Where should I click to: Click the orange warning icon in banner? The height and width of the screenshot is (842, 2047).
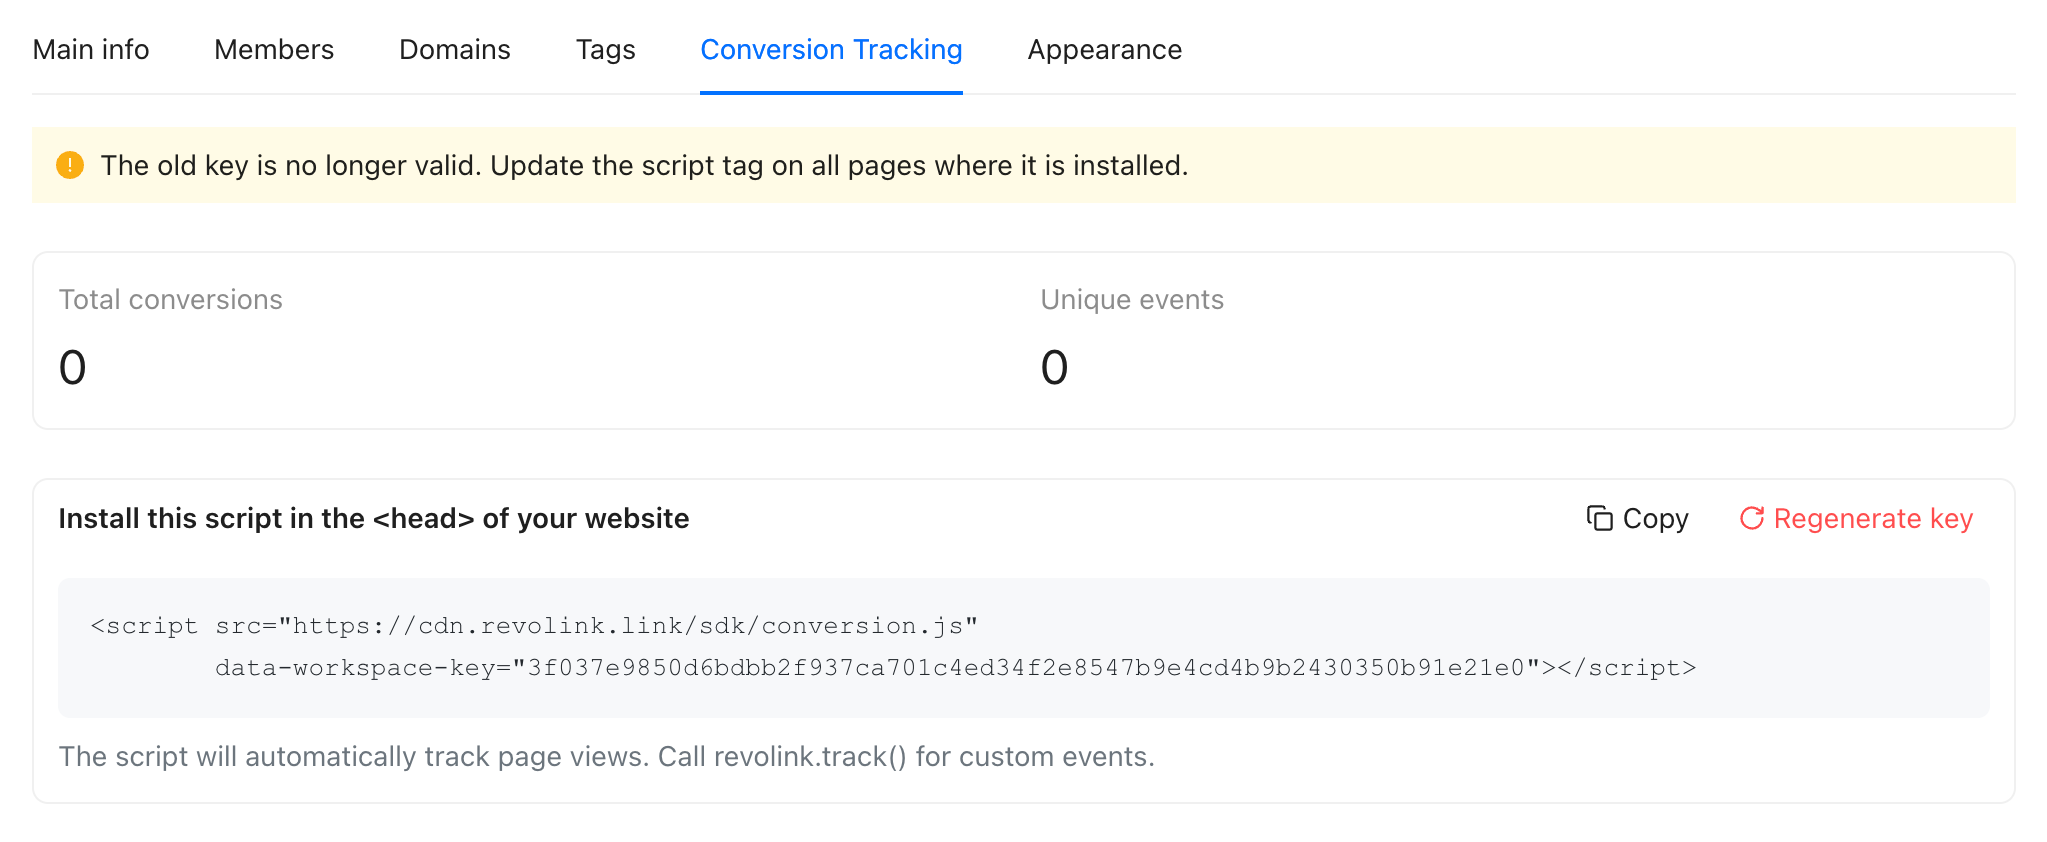(x=70, y=165)
